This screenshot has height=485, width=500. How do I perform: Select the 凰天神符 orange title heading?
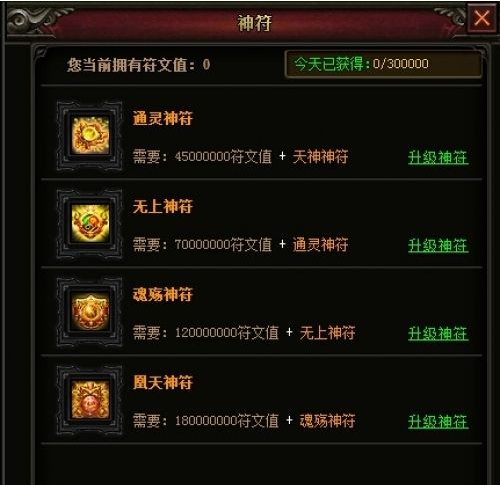pyautogui.click(x=163, y=382)
